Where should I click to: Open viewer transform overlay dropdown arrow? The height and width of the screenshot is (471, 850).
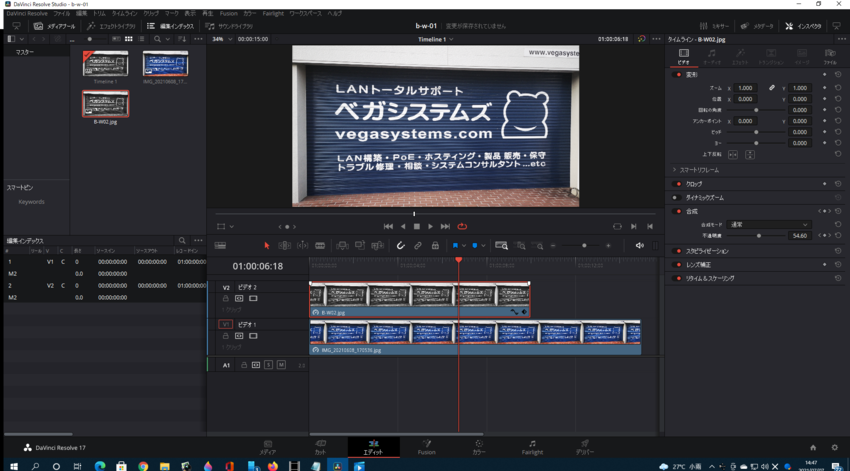(x=231, y=227)
